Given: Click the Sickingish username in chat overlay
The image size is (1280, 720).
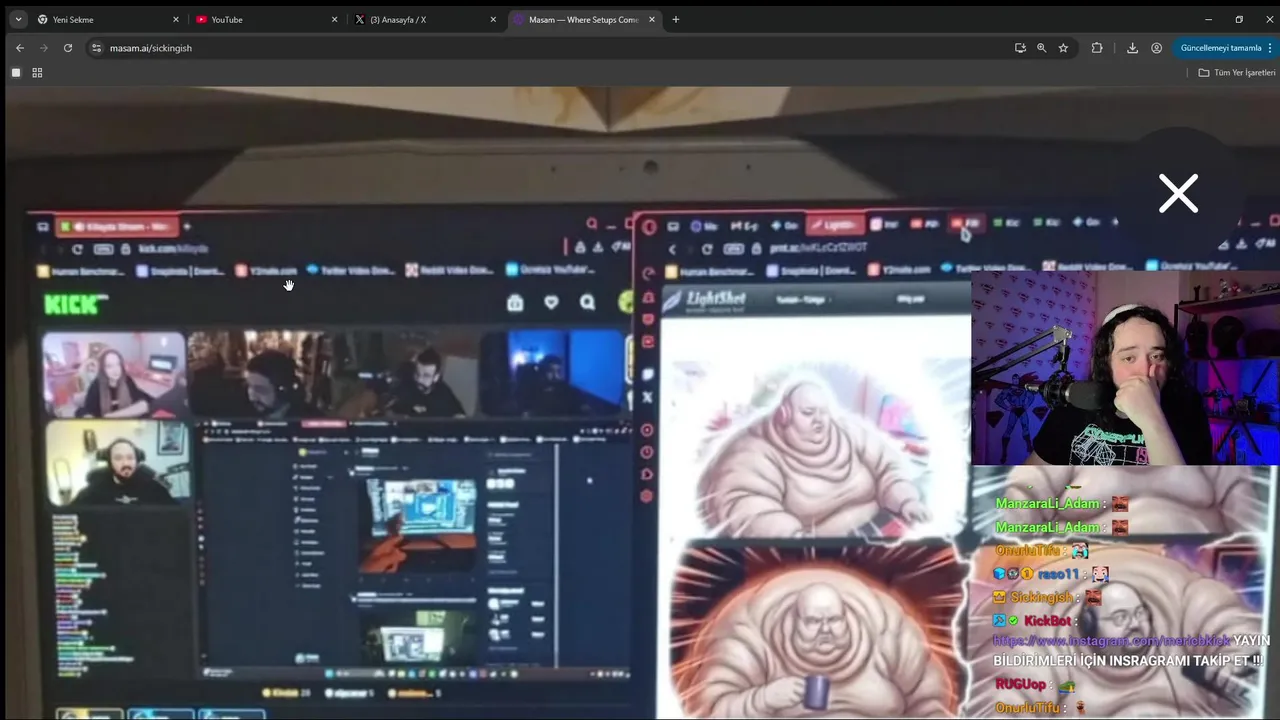Looking at the screenshot, I should [x=1041, y=597].
